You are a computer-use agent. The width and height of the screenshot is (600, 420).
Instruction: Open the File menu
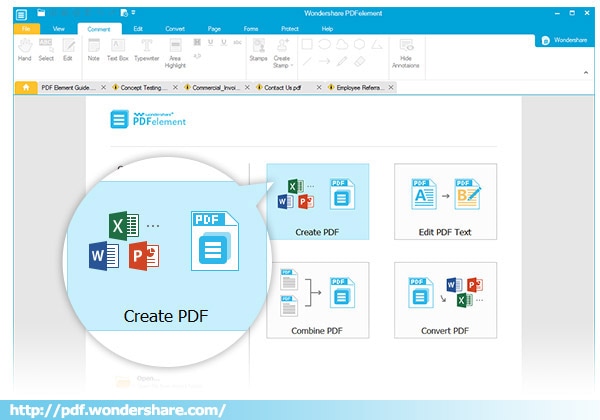click(x=23, y=30)
